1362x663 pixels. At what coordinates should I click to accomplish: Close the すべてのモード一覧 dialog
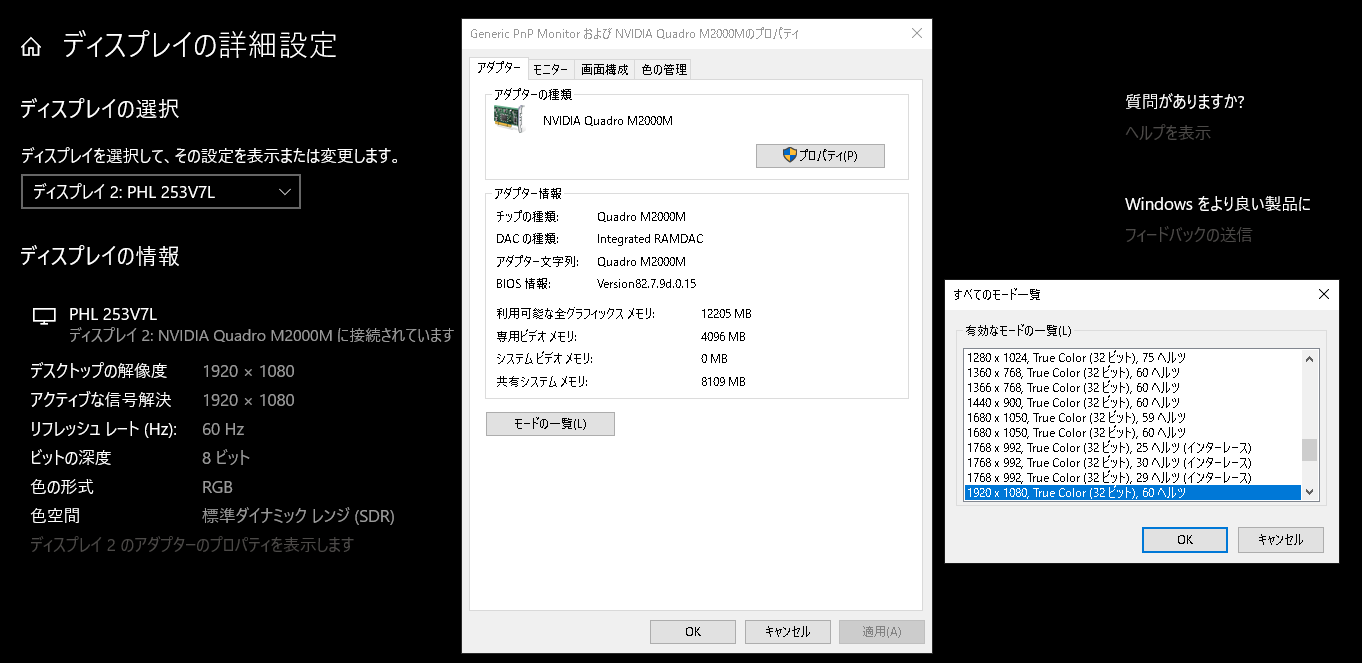point(1324,294)
